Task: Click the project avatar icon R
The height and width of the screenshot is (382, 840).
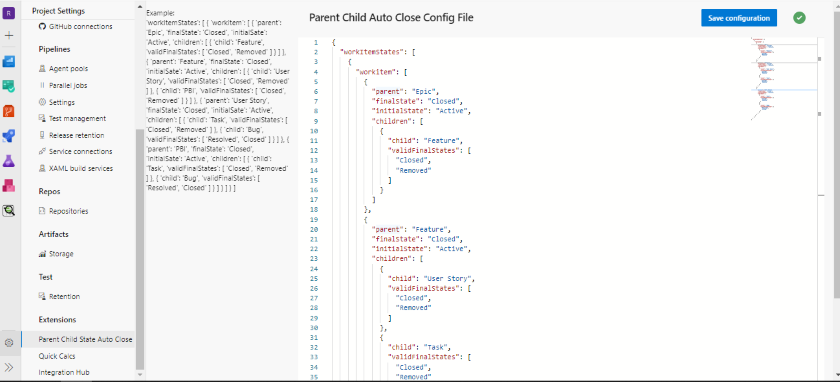Action: [9, 11]
